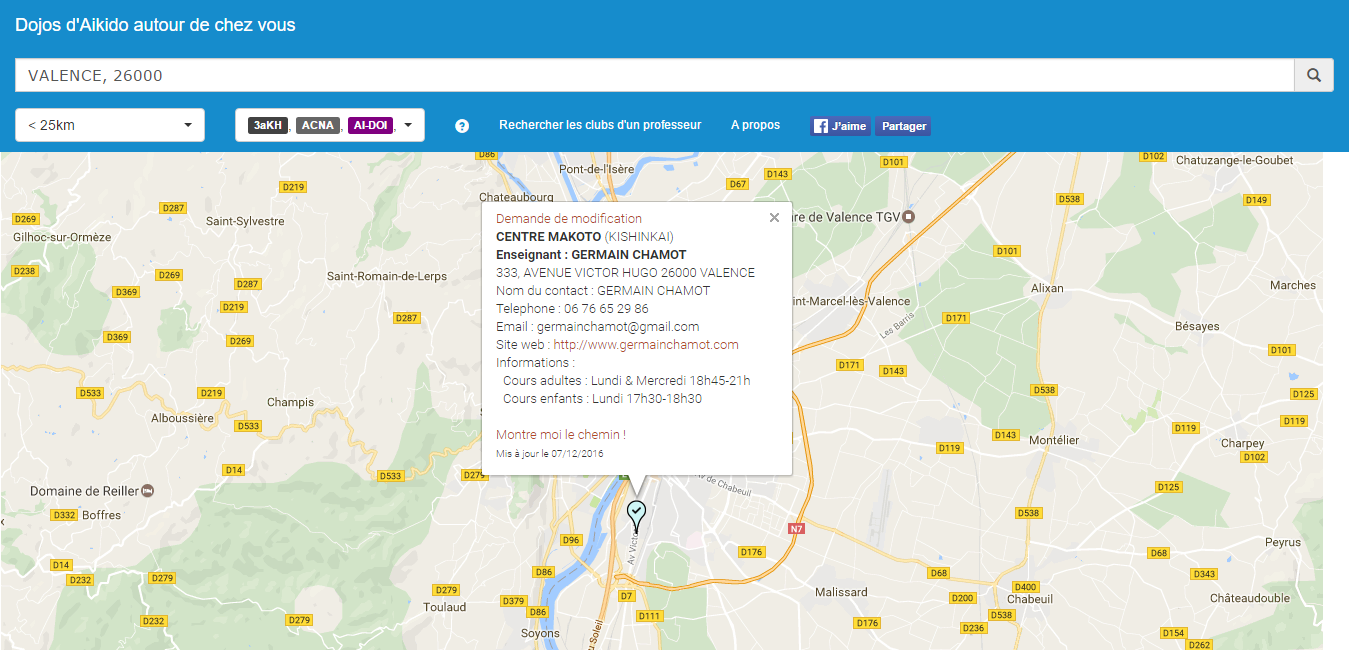The height and width of the screenshot is (650, 1349).
Task: Toggle the purple AI-DOI federation tag
Action: point(370,125)
